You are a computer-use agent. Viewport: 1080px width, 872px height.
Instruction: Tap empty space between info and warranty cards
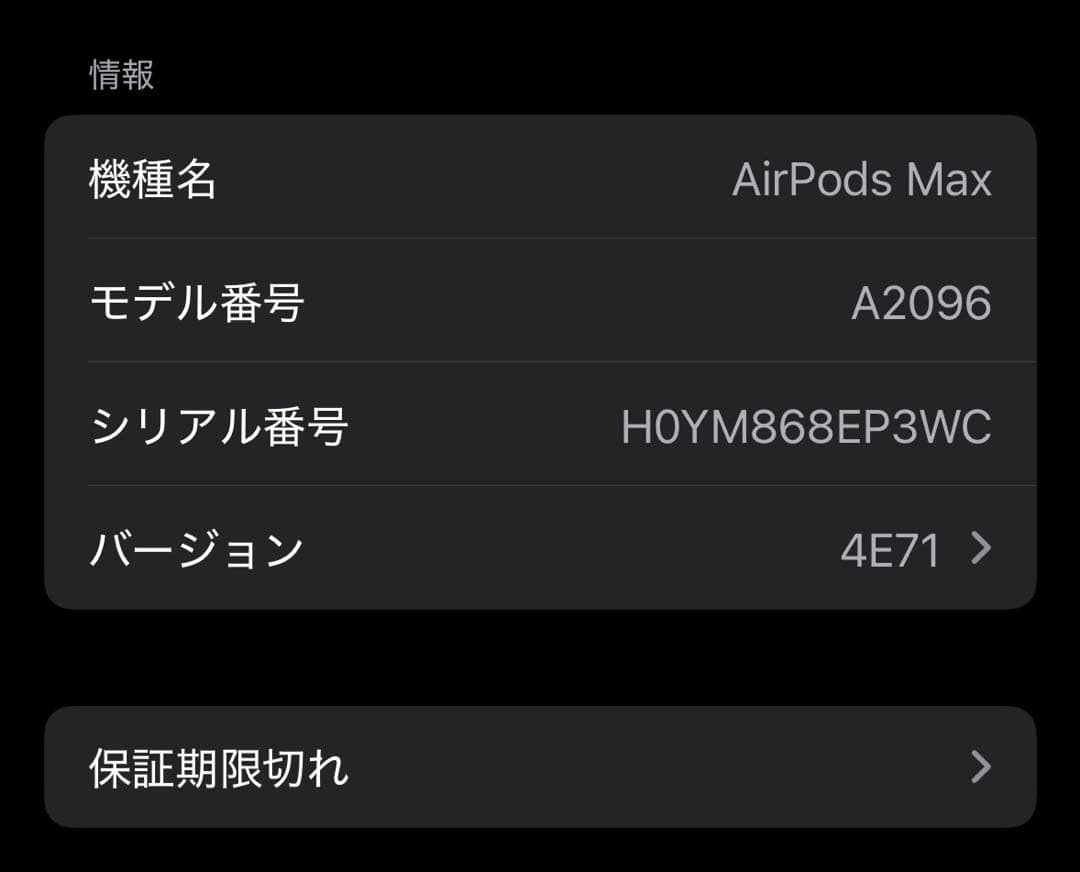click(x=540, y=658)
